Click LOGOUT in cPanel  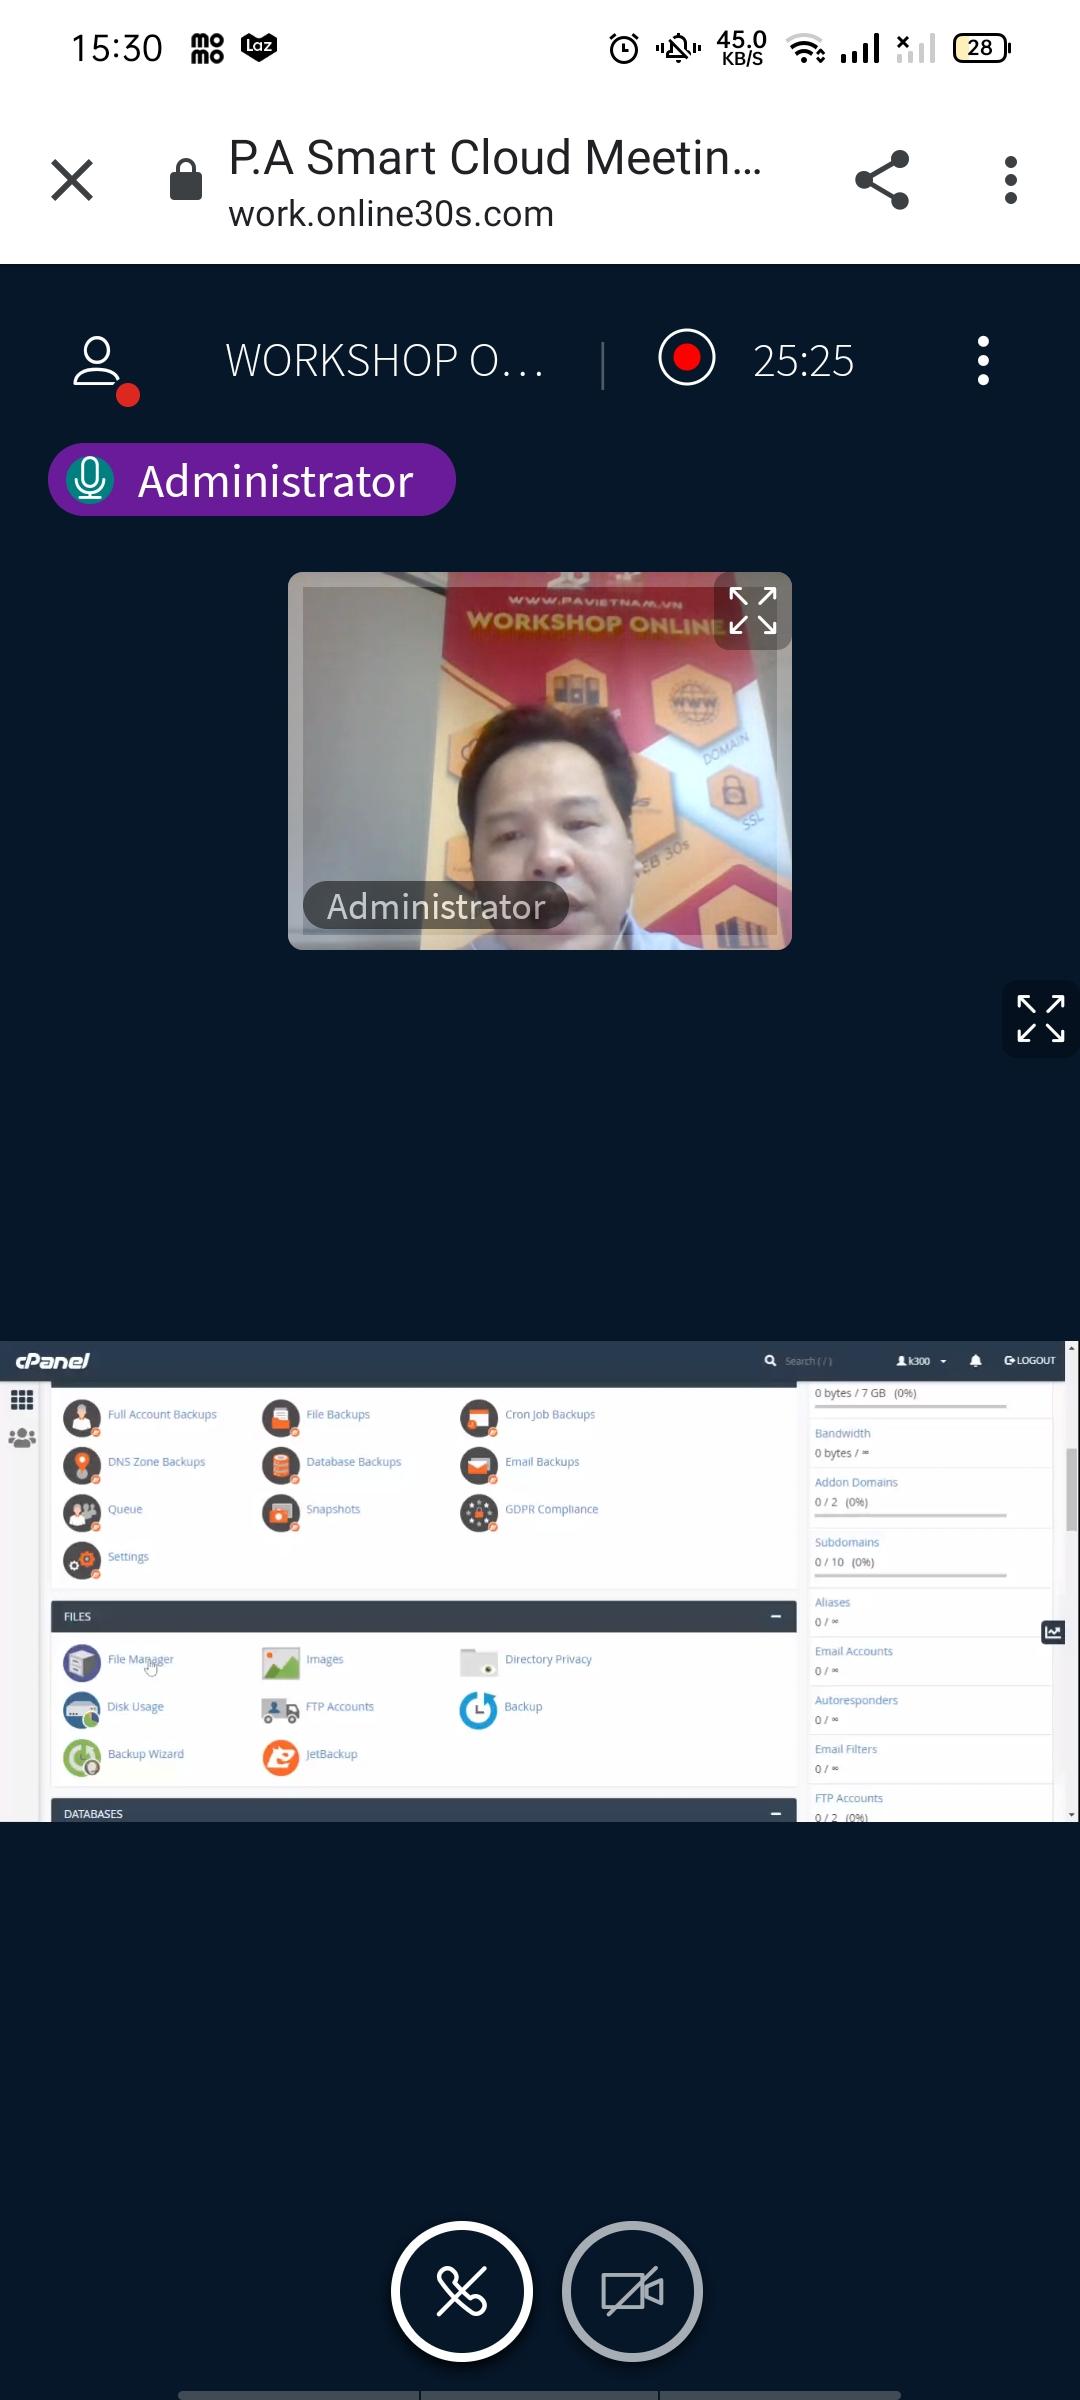click(x=1030, y=1361)
